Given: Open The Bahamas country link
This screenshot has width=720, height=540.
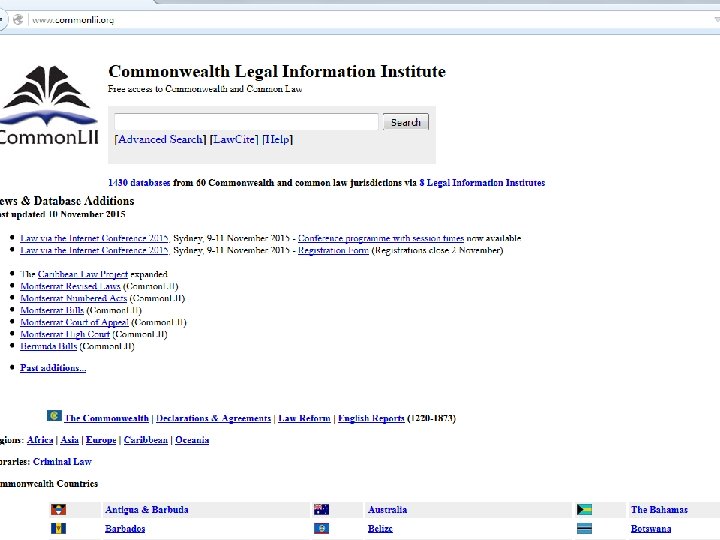Looking at the screenshot, I should click(659, 509).
